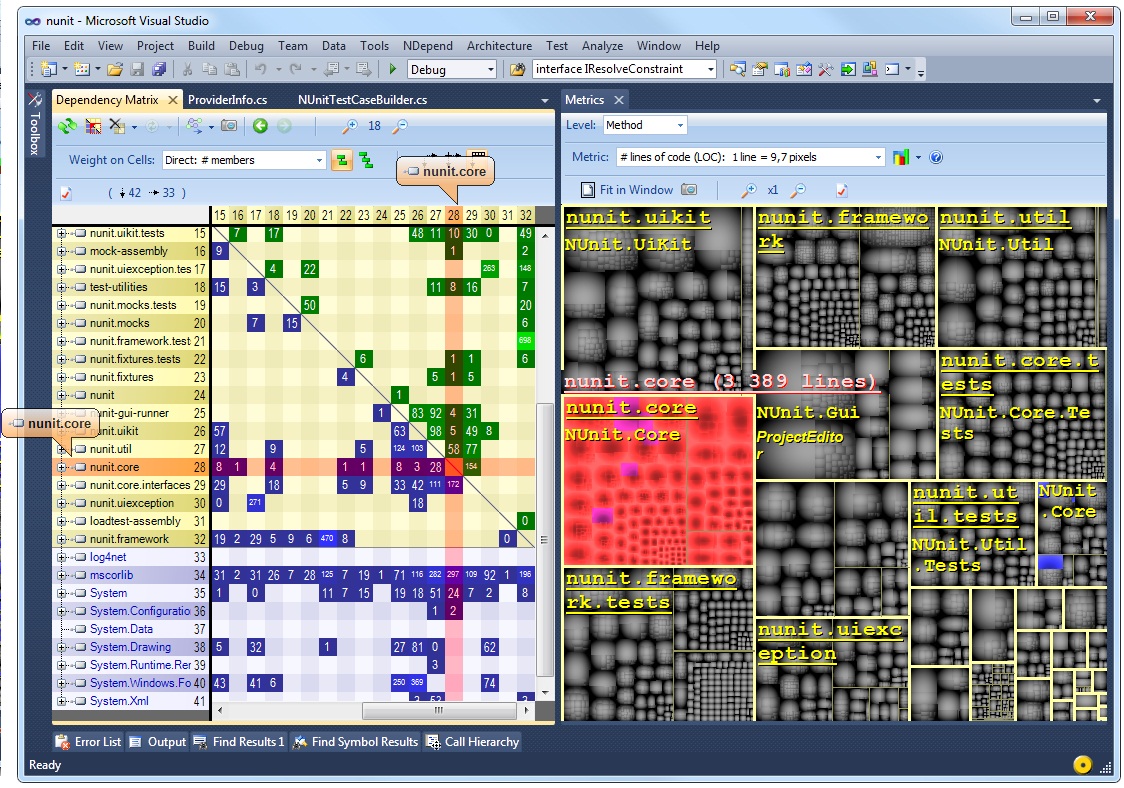Open the Level Method dropdown
Viewport: 1124px width, 788px height.
(644, 125)
